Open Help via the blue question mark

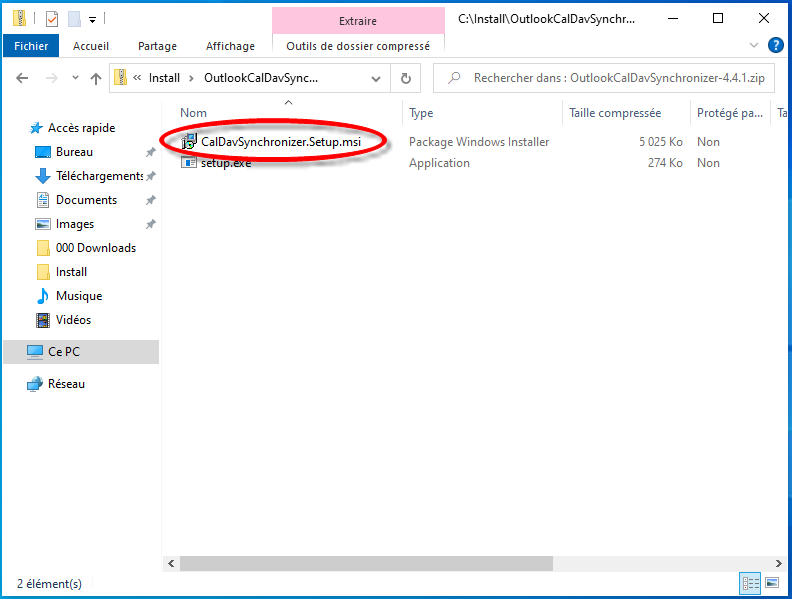tap(776, 45)
